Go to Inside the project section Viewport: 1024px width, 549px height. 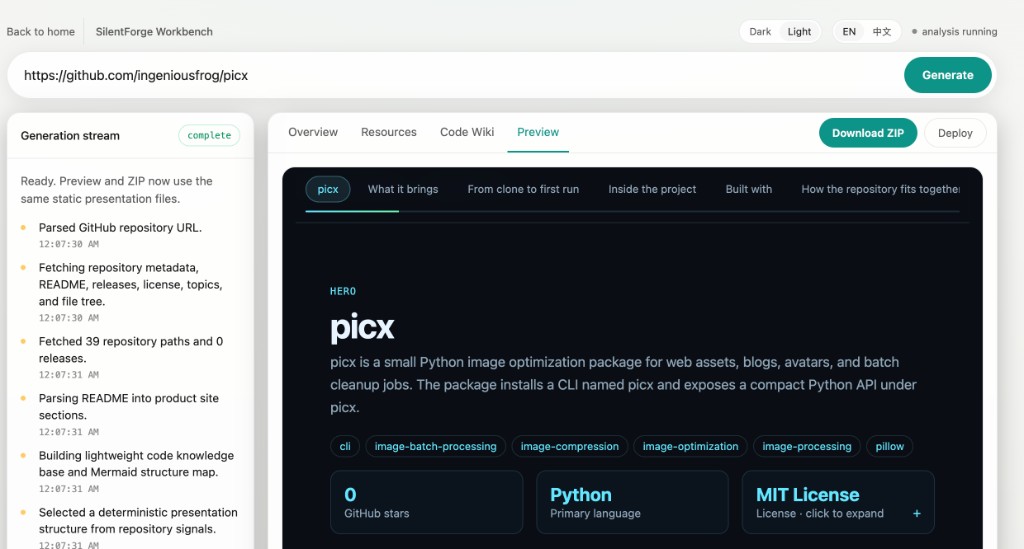[652, 189]
